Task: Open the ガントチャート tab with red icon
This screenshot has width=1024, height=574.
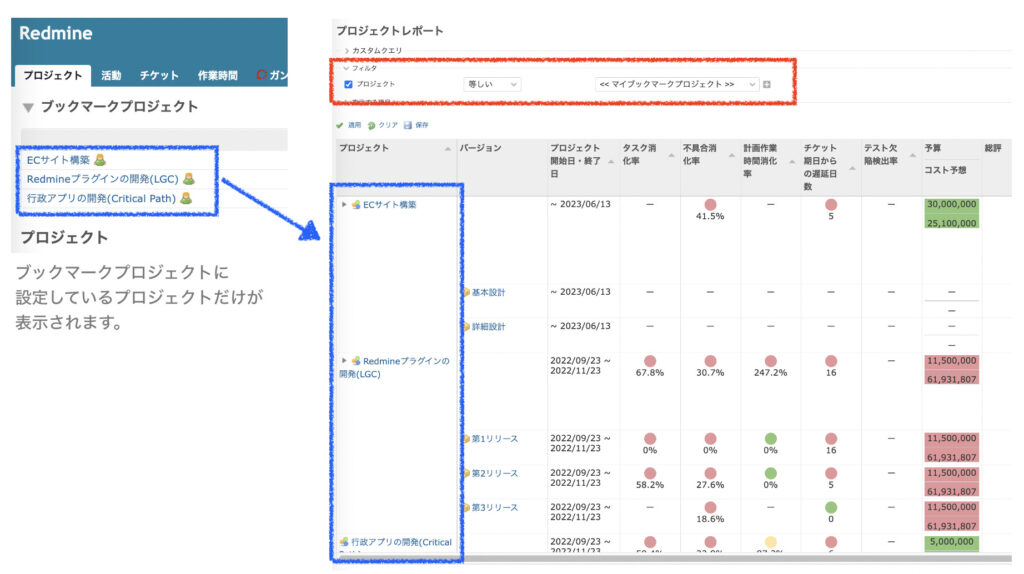Action: click(x=272, y=75)
